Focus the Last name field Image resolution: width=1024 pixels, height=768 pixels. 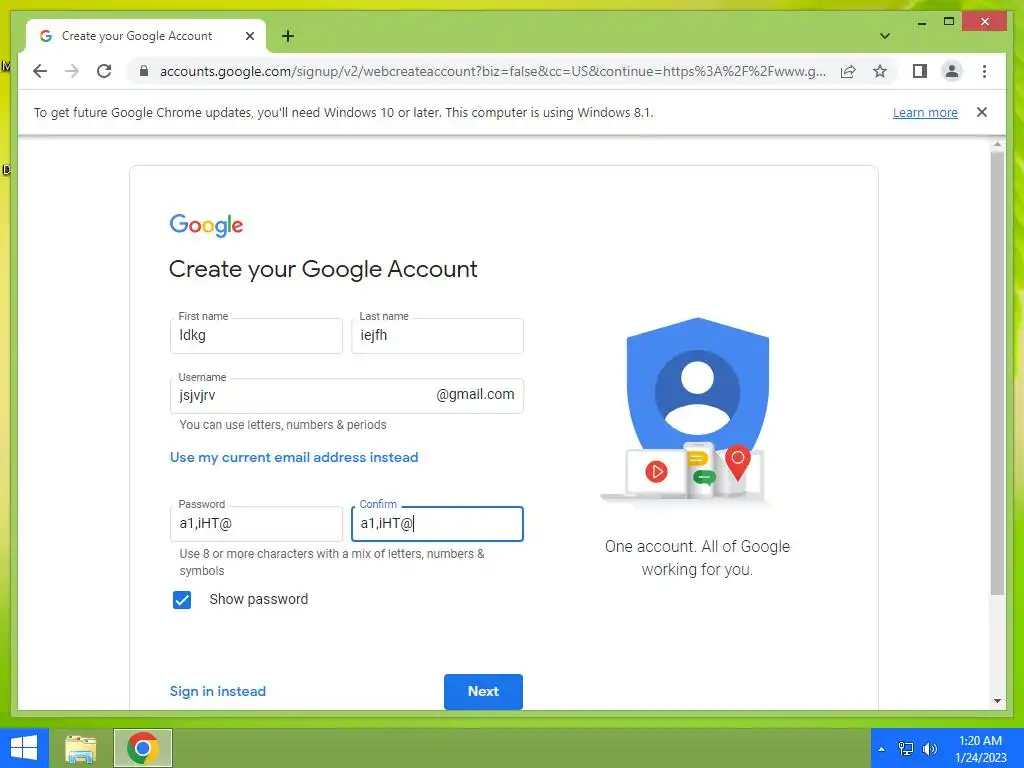click(437, 336)
